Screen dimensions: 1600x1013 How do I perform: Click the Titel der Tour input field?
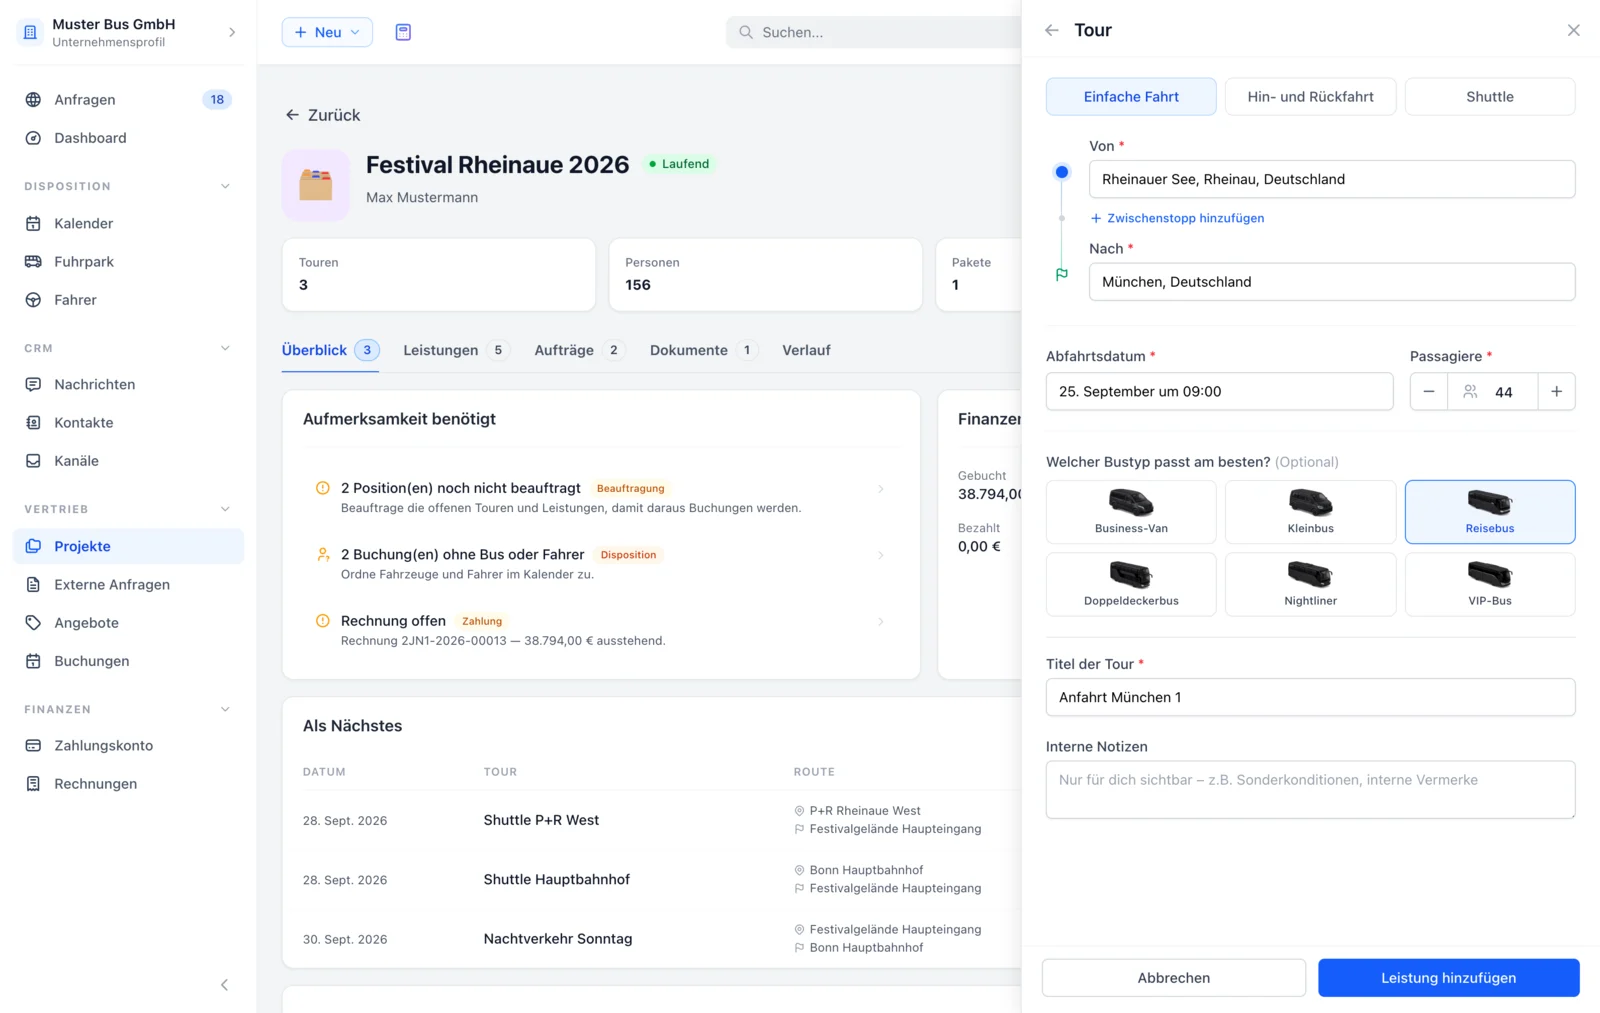(1310, 697)
